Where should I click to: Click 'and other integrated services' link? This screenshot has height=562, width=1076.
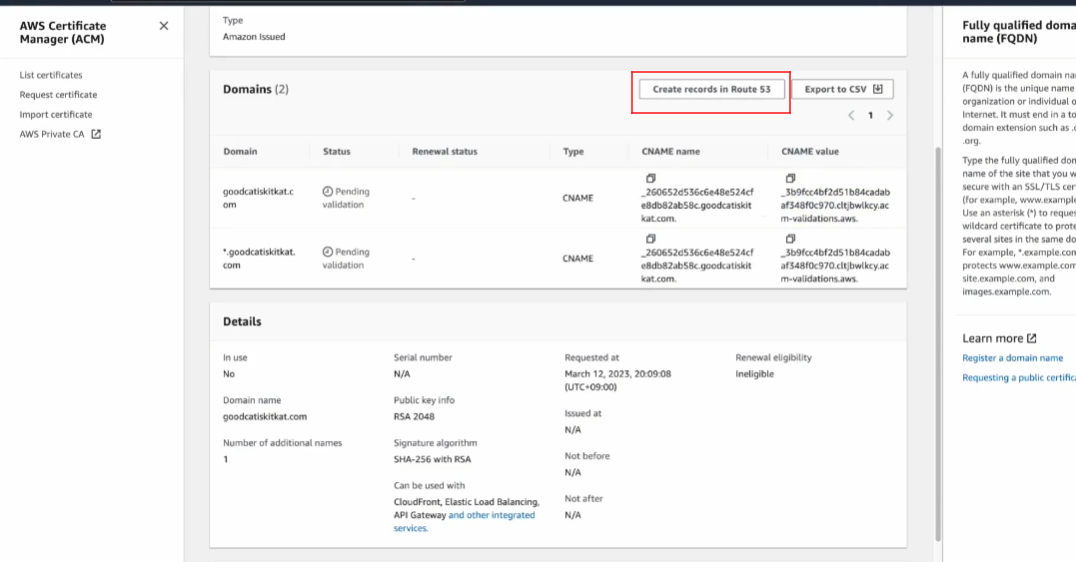[464, 522]
